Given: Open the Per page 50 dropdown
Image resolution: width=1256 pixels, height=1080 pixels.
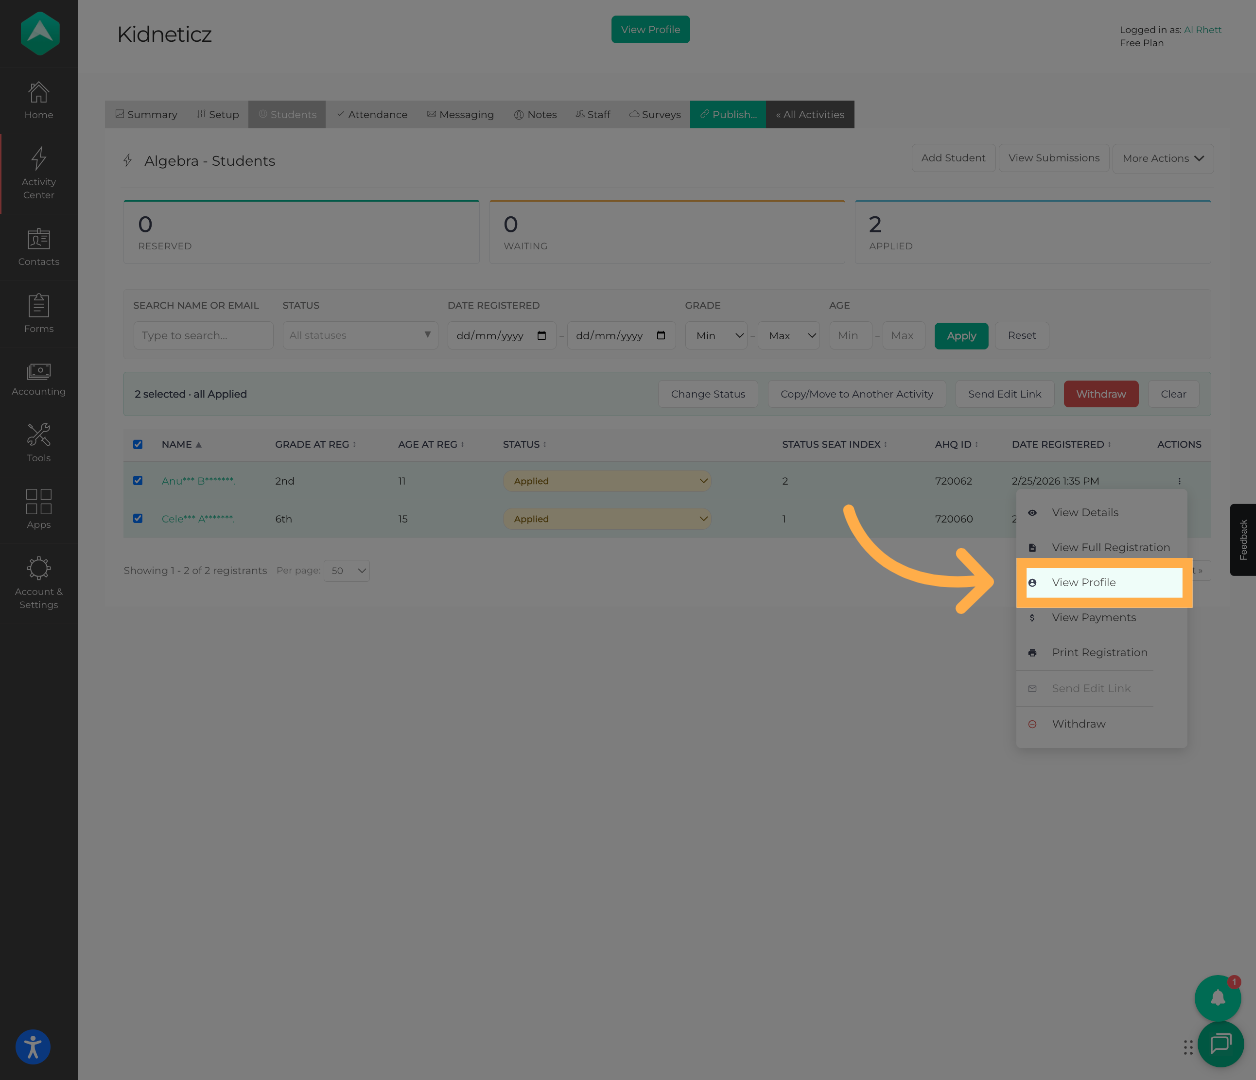Looking at the screenshot, I should coord(347,570).
